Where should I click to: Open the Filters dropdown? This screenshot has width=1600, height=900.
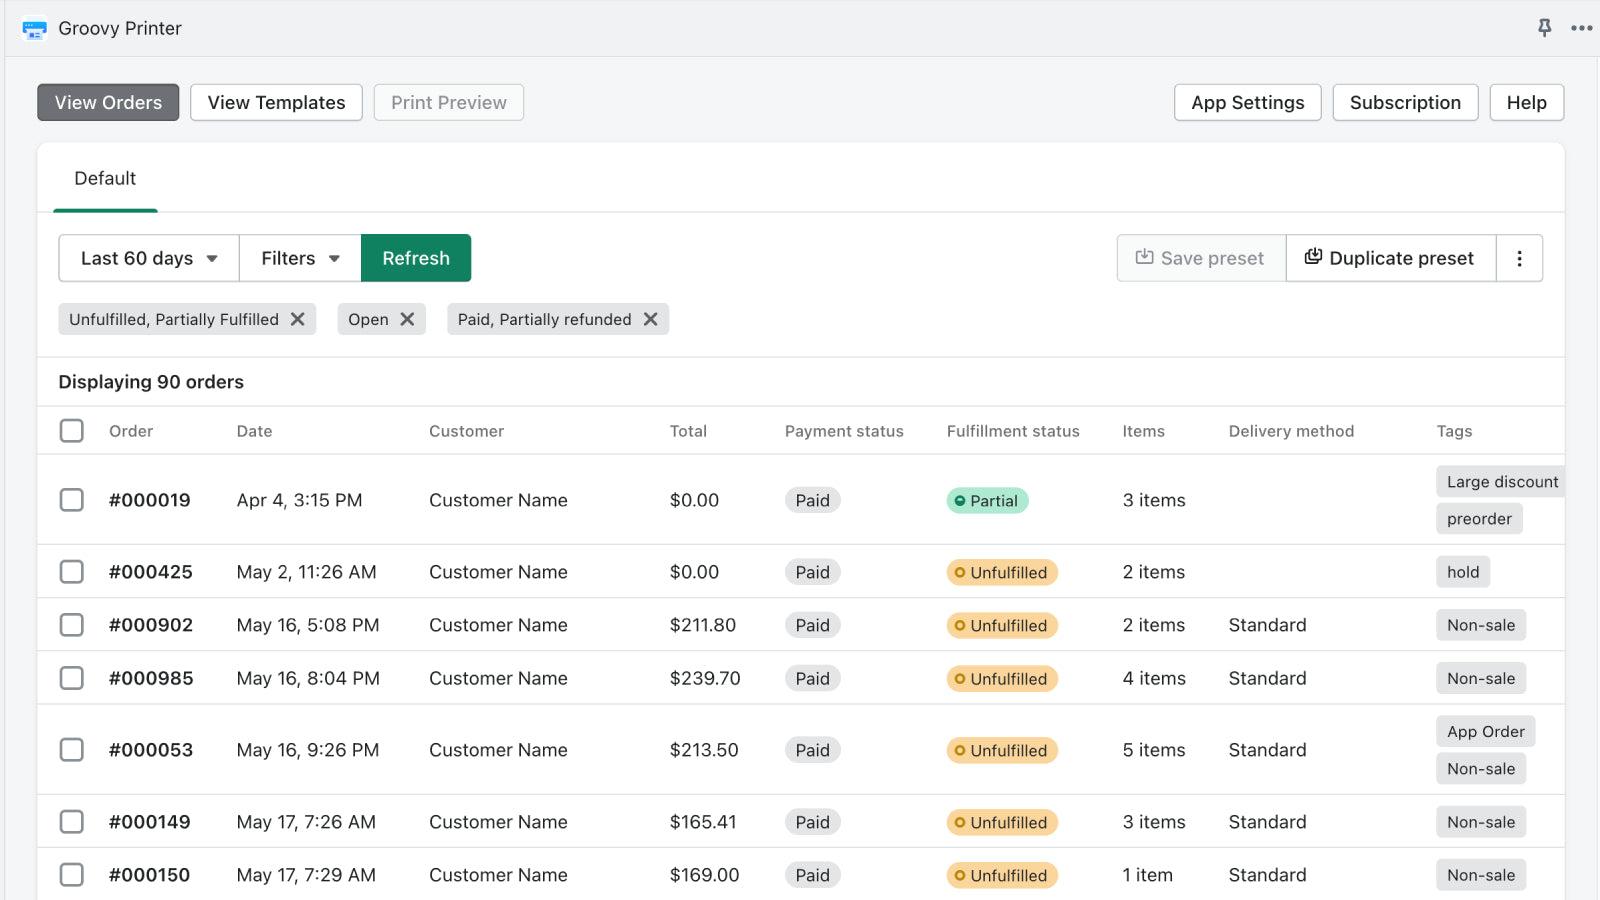pyautogui.click(x=300, y=258)
